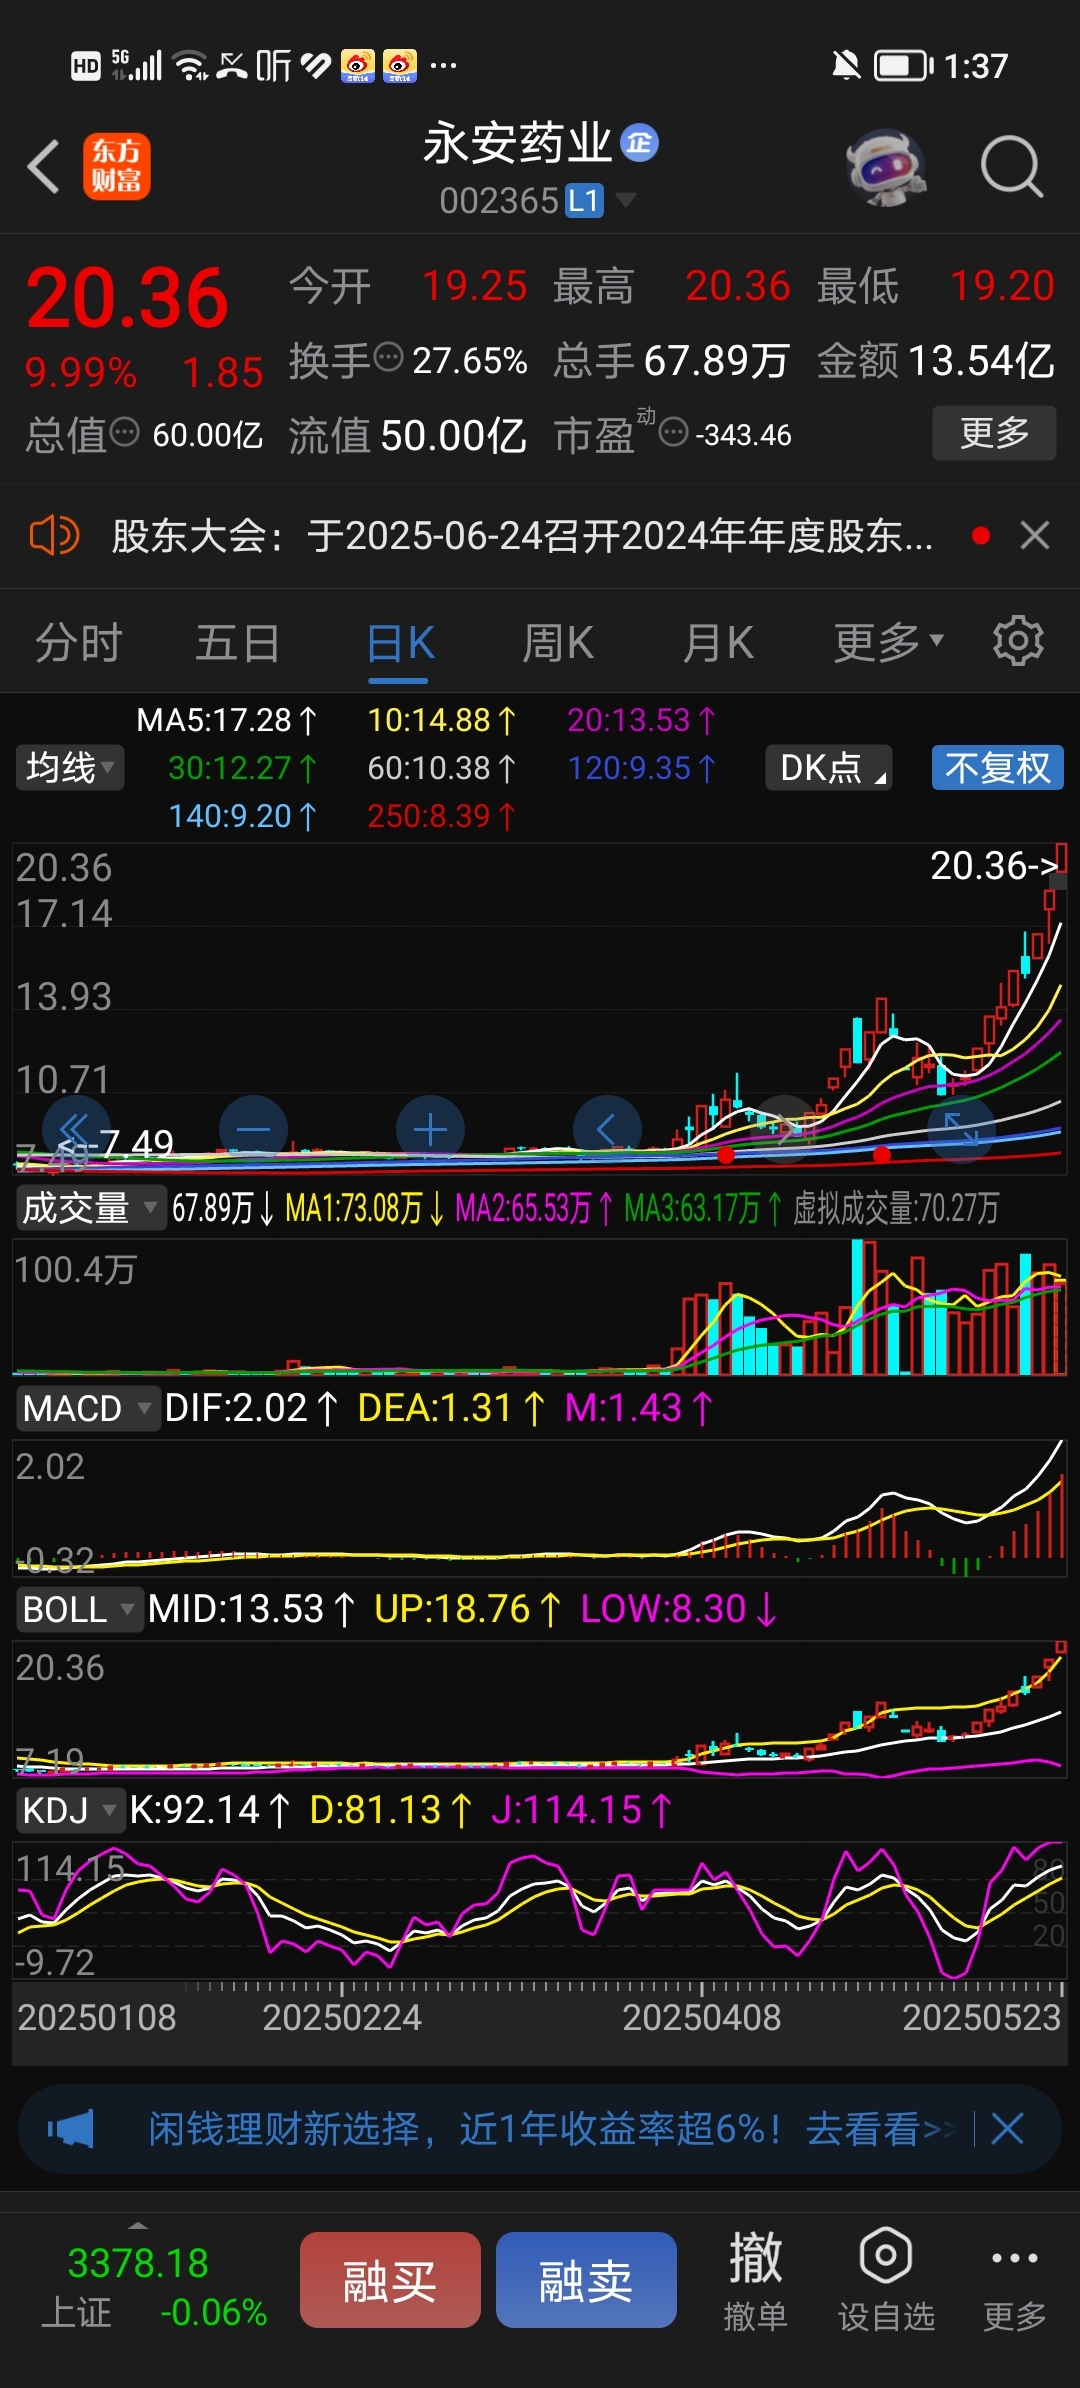The image size is (1080, 2388).
Task: Switch to 五日 tab
Action: [x=238, y=642]
